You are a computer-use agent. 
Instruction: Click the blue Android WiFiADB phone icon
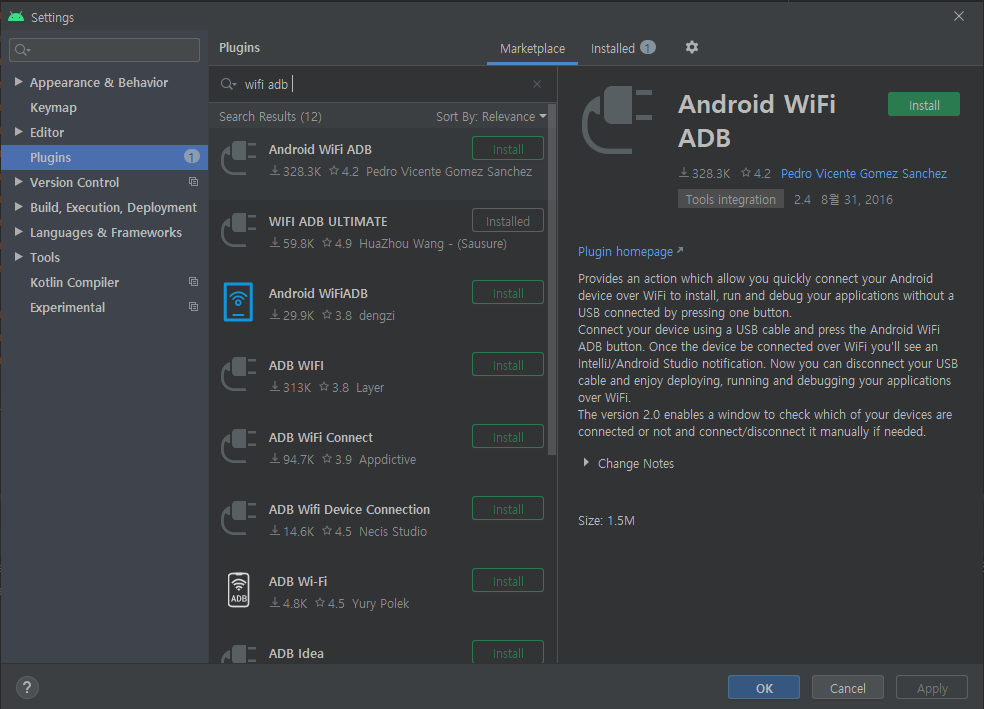[x=238, y=302]
